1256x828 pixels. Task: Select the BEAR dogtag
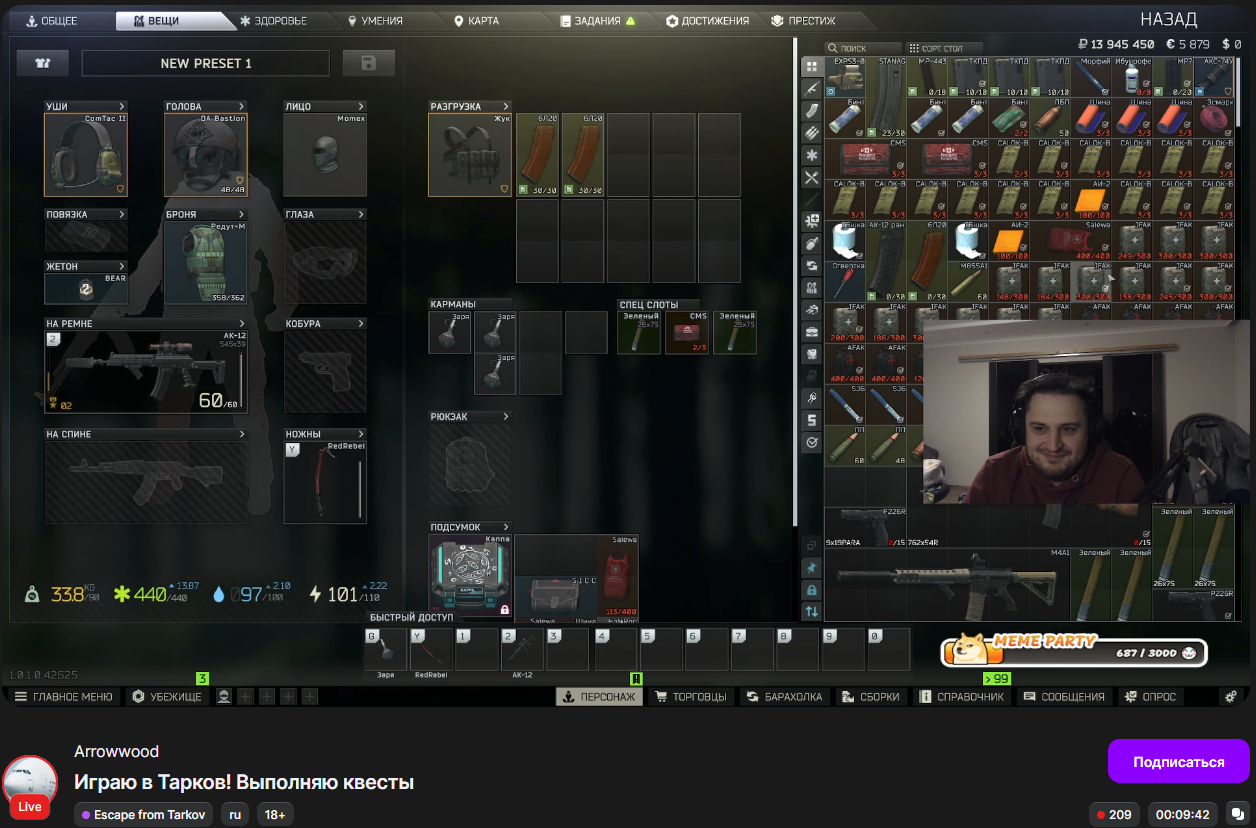[x=86, y=289]
